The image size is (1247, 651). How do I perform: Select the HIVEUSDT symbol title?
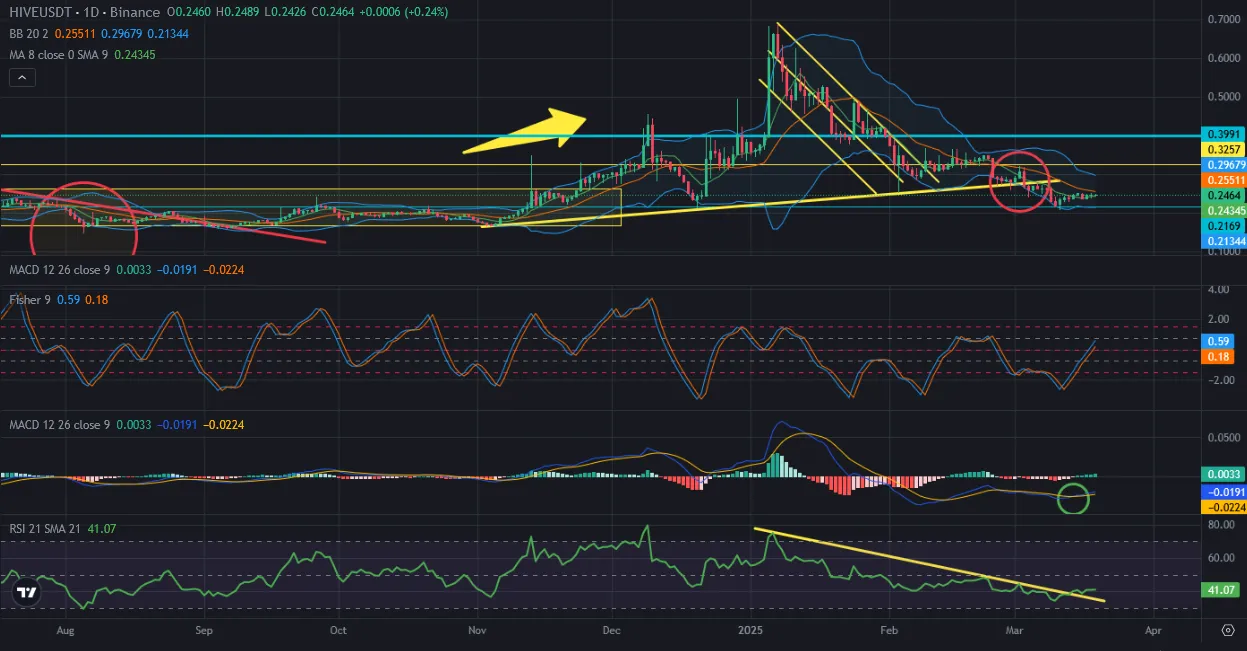pos(41,12)
